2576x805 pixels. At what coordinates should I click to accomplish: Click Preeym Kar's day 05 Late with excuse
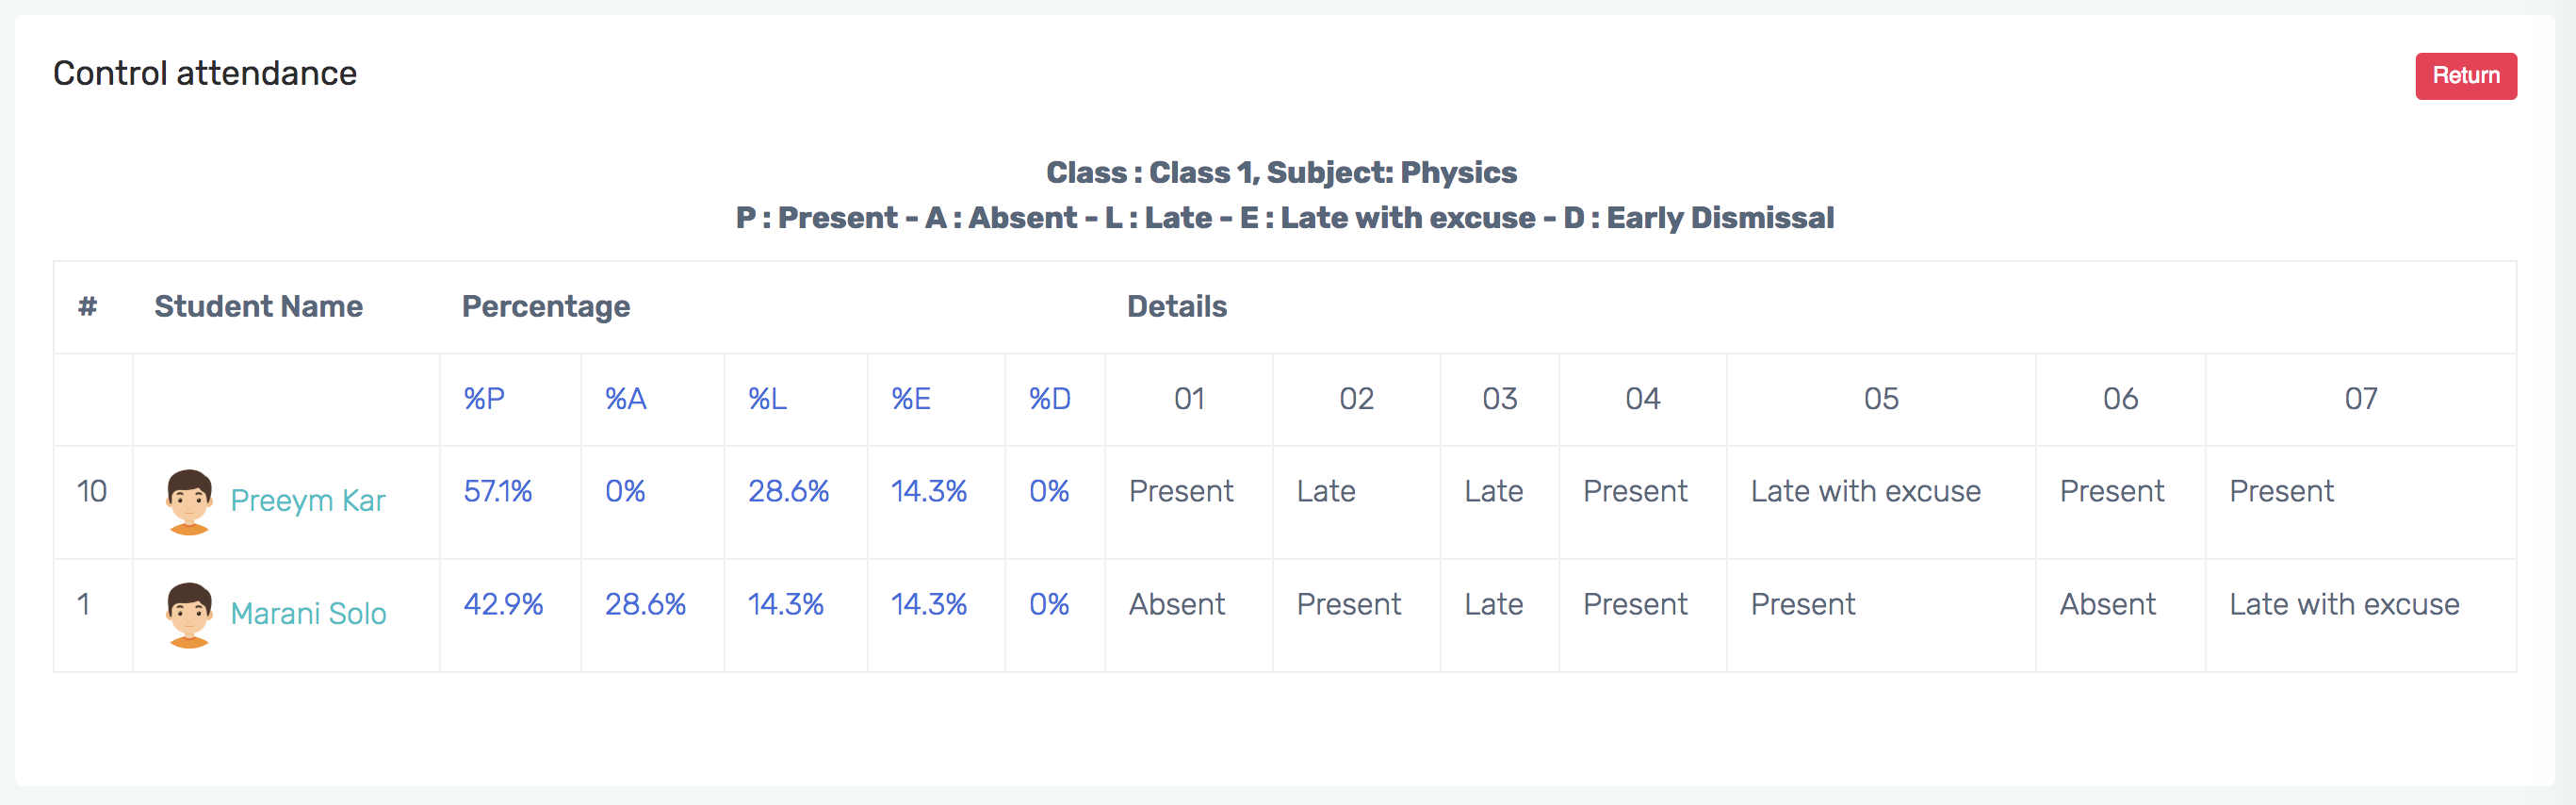point(1865,491)
